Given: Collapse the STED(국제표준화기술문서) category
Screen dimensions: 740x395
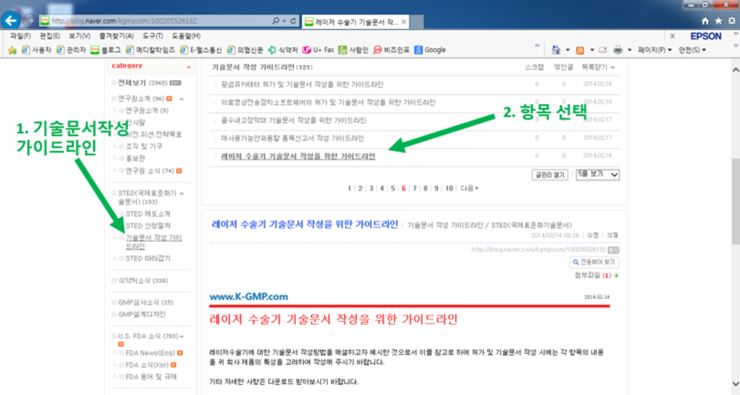Looking at the screenshot, I should click(182, 193).
